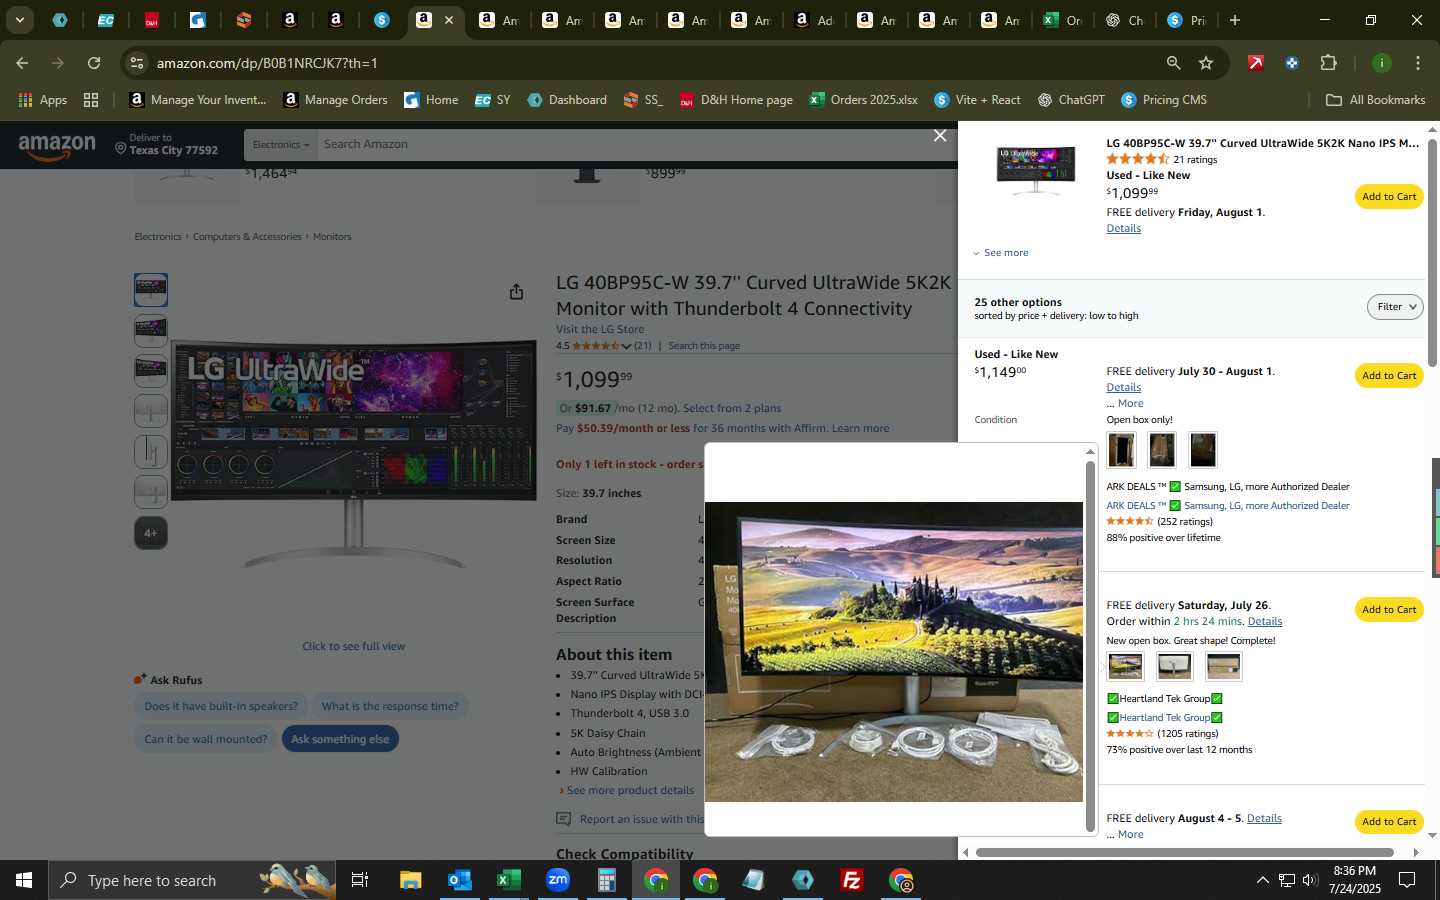Open the zoom magnifier icon in address bar
This screenshot has height=900, width=1440.
click(x=1173, y=63)
